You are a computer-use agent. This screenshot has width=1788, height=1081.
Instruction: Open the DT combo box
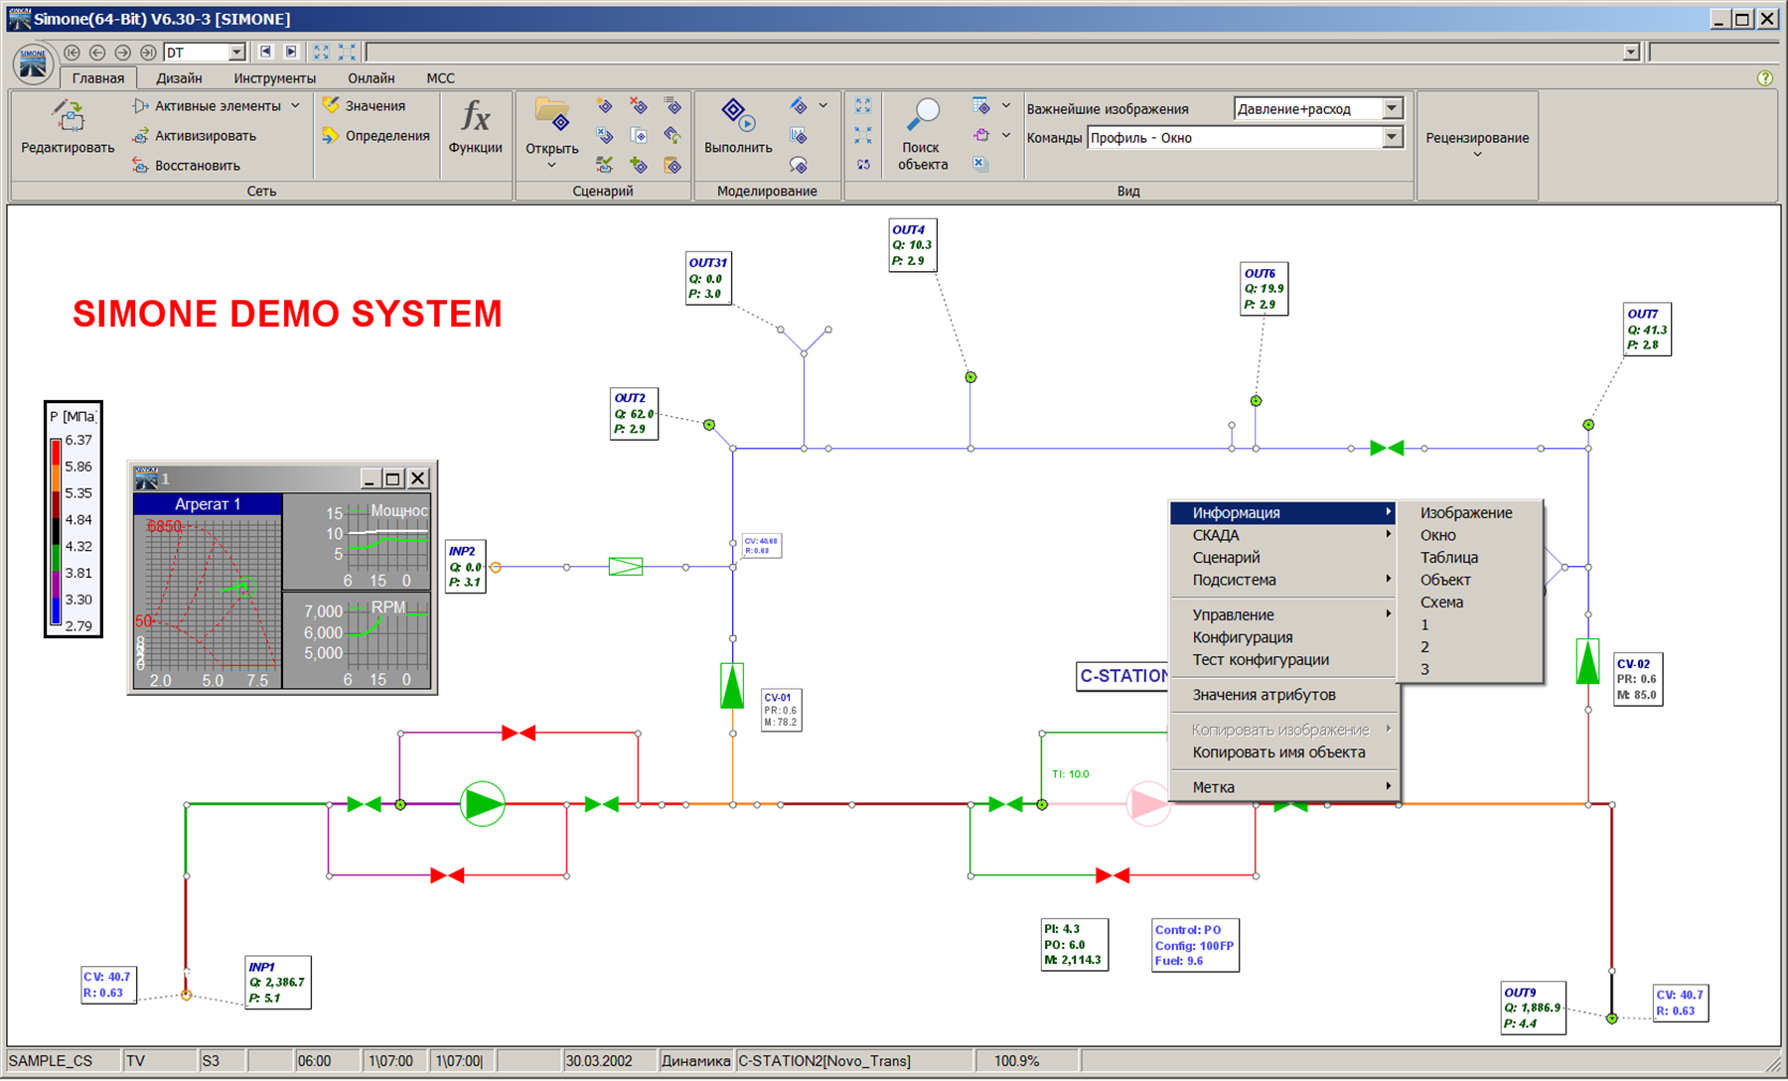[x=205, y=52]
